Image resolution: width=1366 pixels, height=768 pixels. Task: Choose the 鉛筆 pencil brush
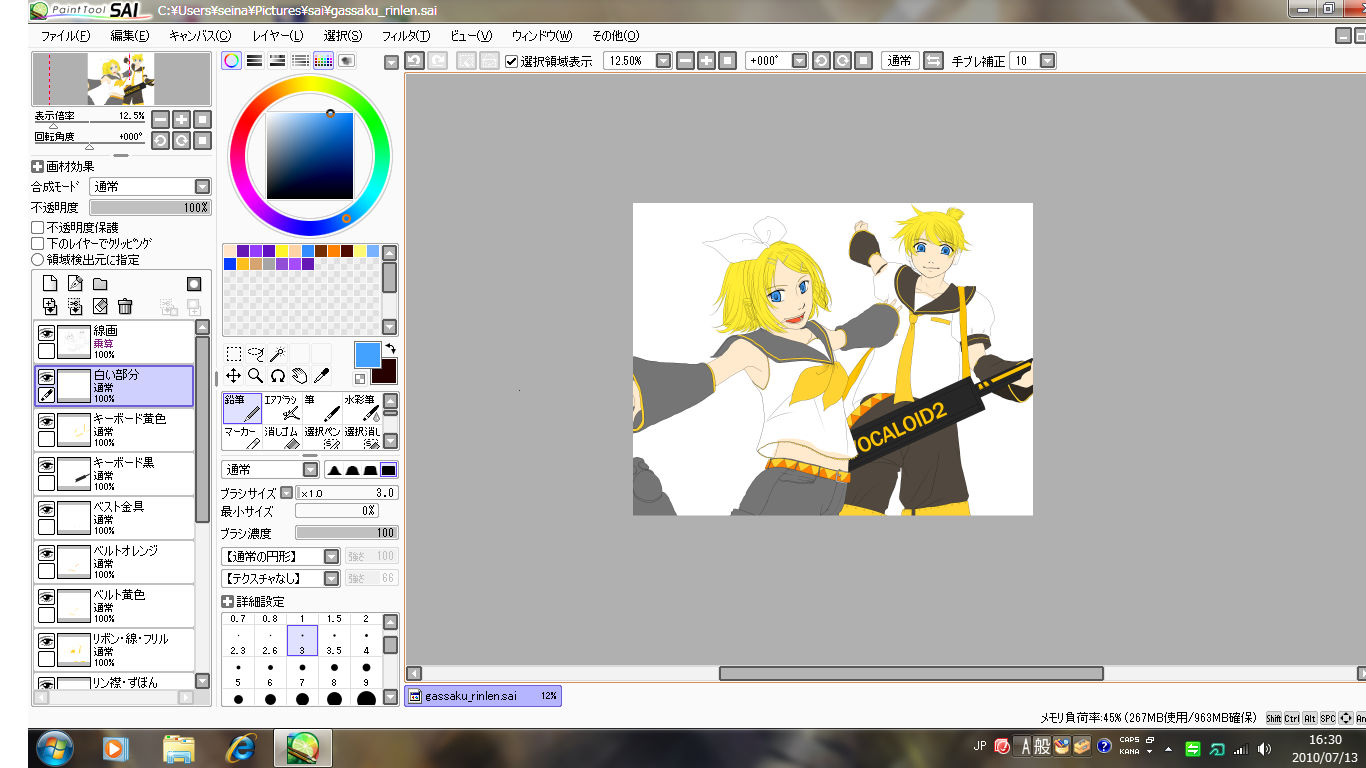(x=242, y=407)
